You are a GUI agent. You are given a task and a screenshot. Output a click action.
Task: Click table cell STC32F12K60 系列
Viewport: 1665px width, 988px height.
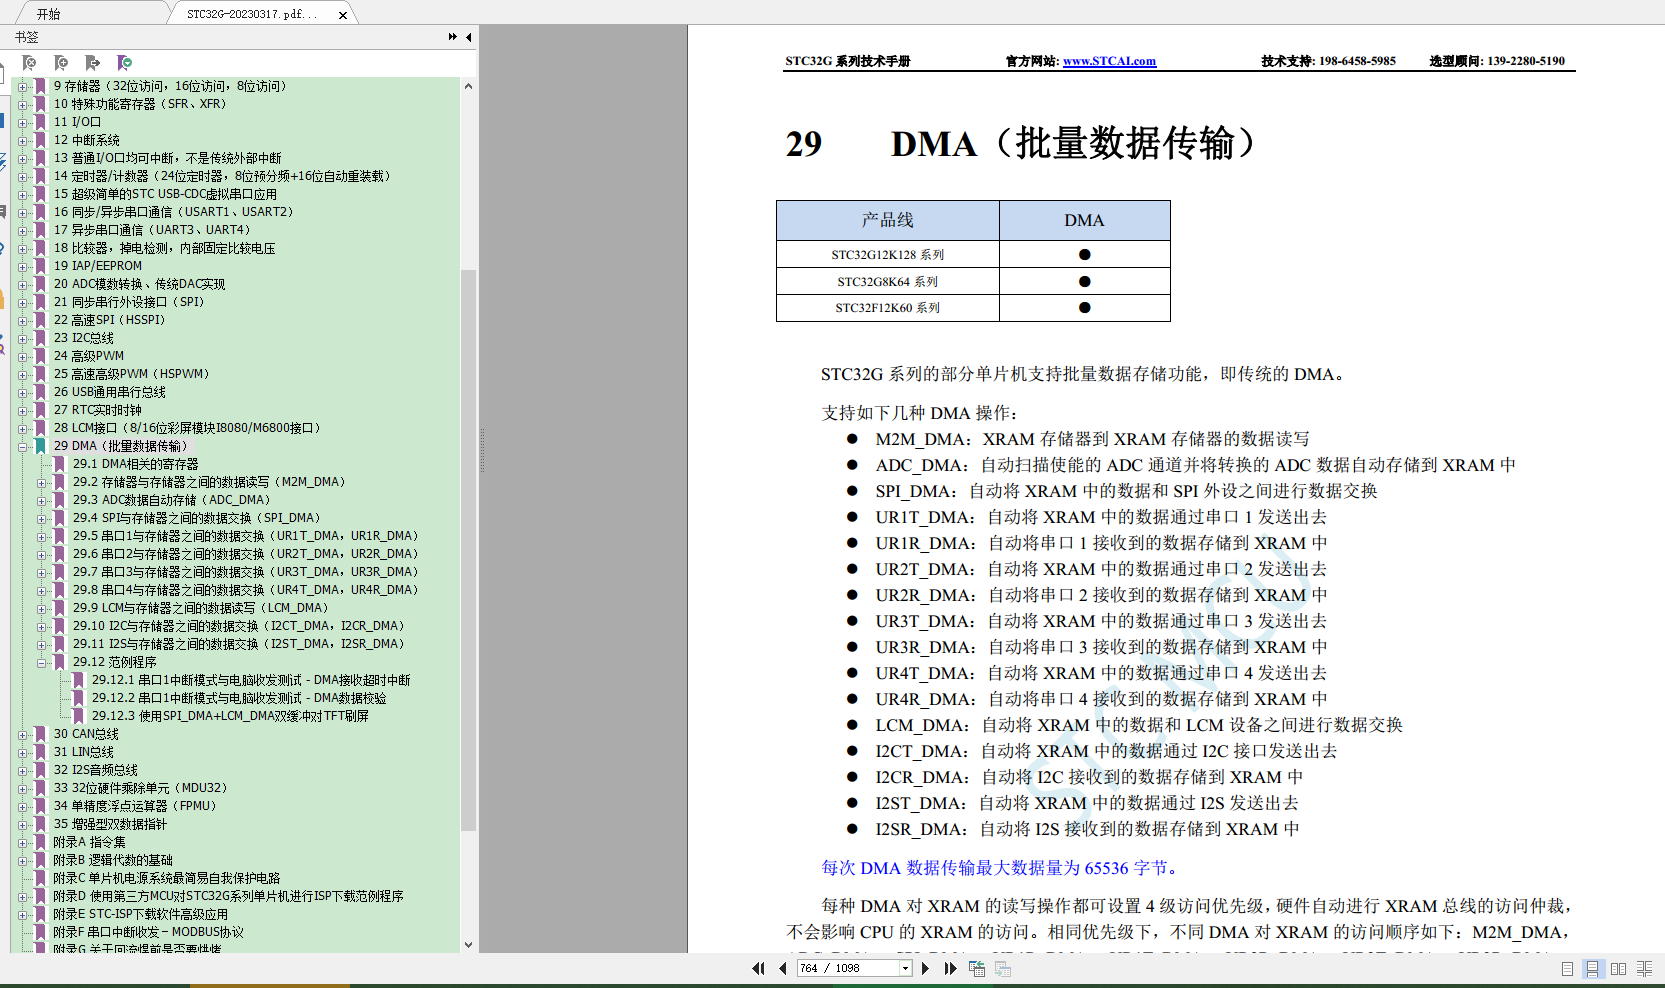888,308
